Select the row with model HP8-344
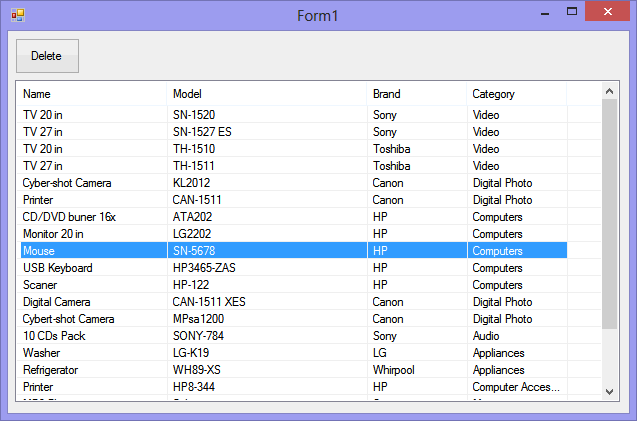Viewport: 637px width, 421px height. point(294,387)
